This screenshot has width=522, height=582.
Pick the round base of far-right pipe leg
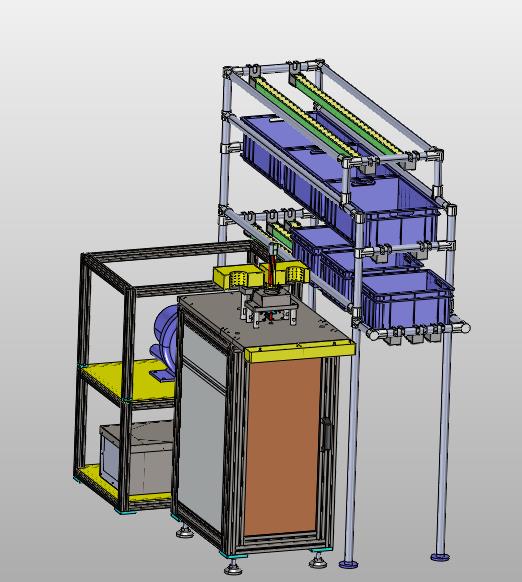pyautogui.click(x=440, y=557)
